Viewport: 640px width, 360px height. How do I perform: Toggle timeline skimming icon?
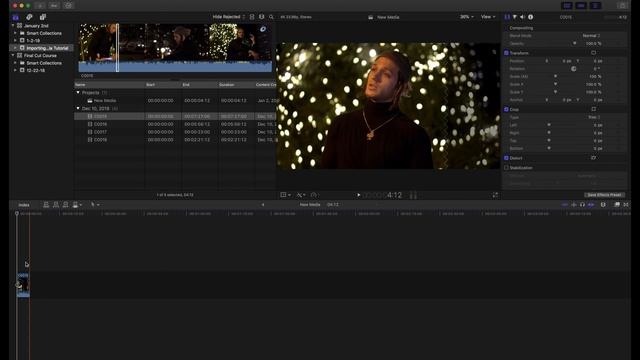click(x=565, y=204)
